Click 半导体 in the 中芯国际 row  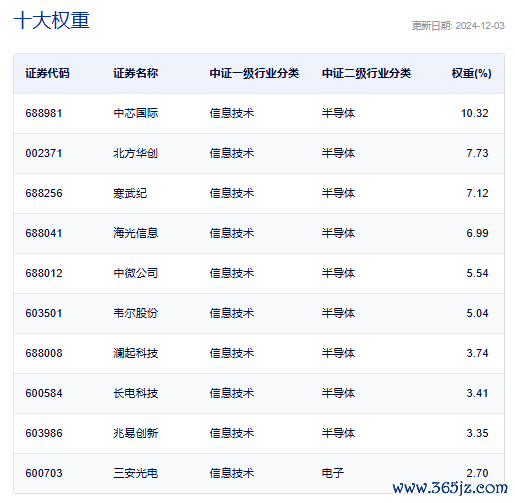pyautogui.click(x=338, y=113)
